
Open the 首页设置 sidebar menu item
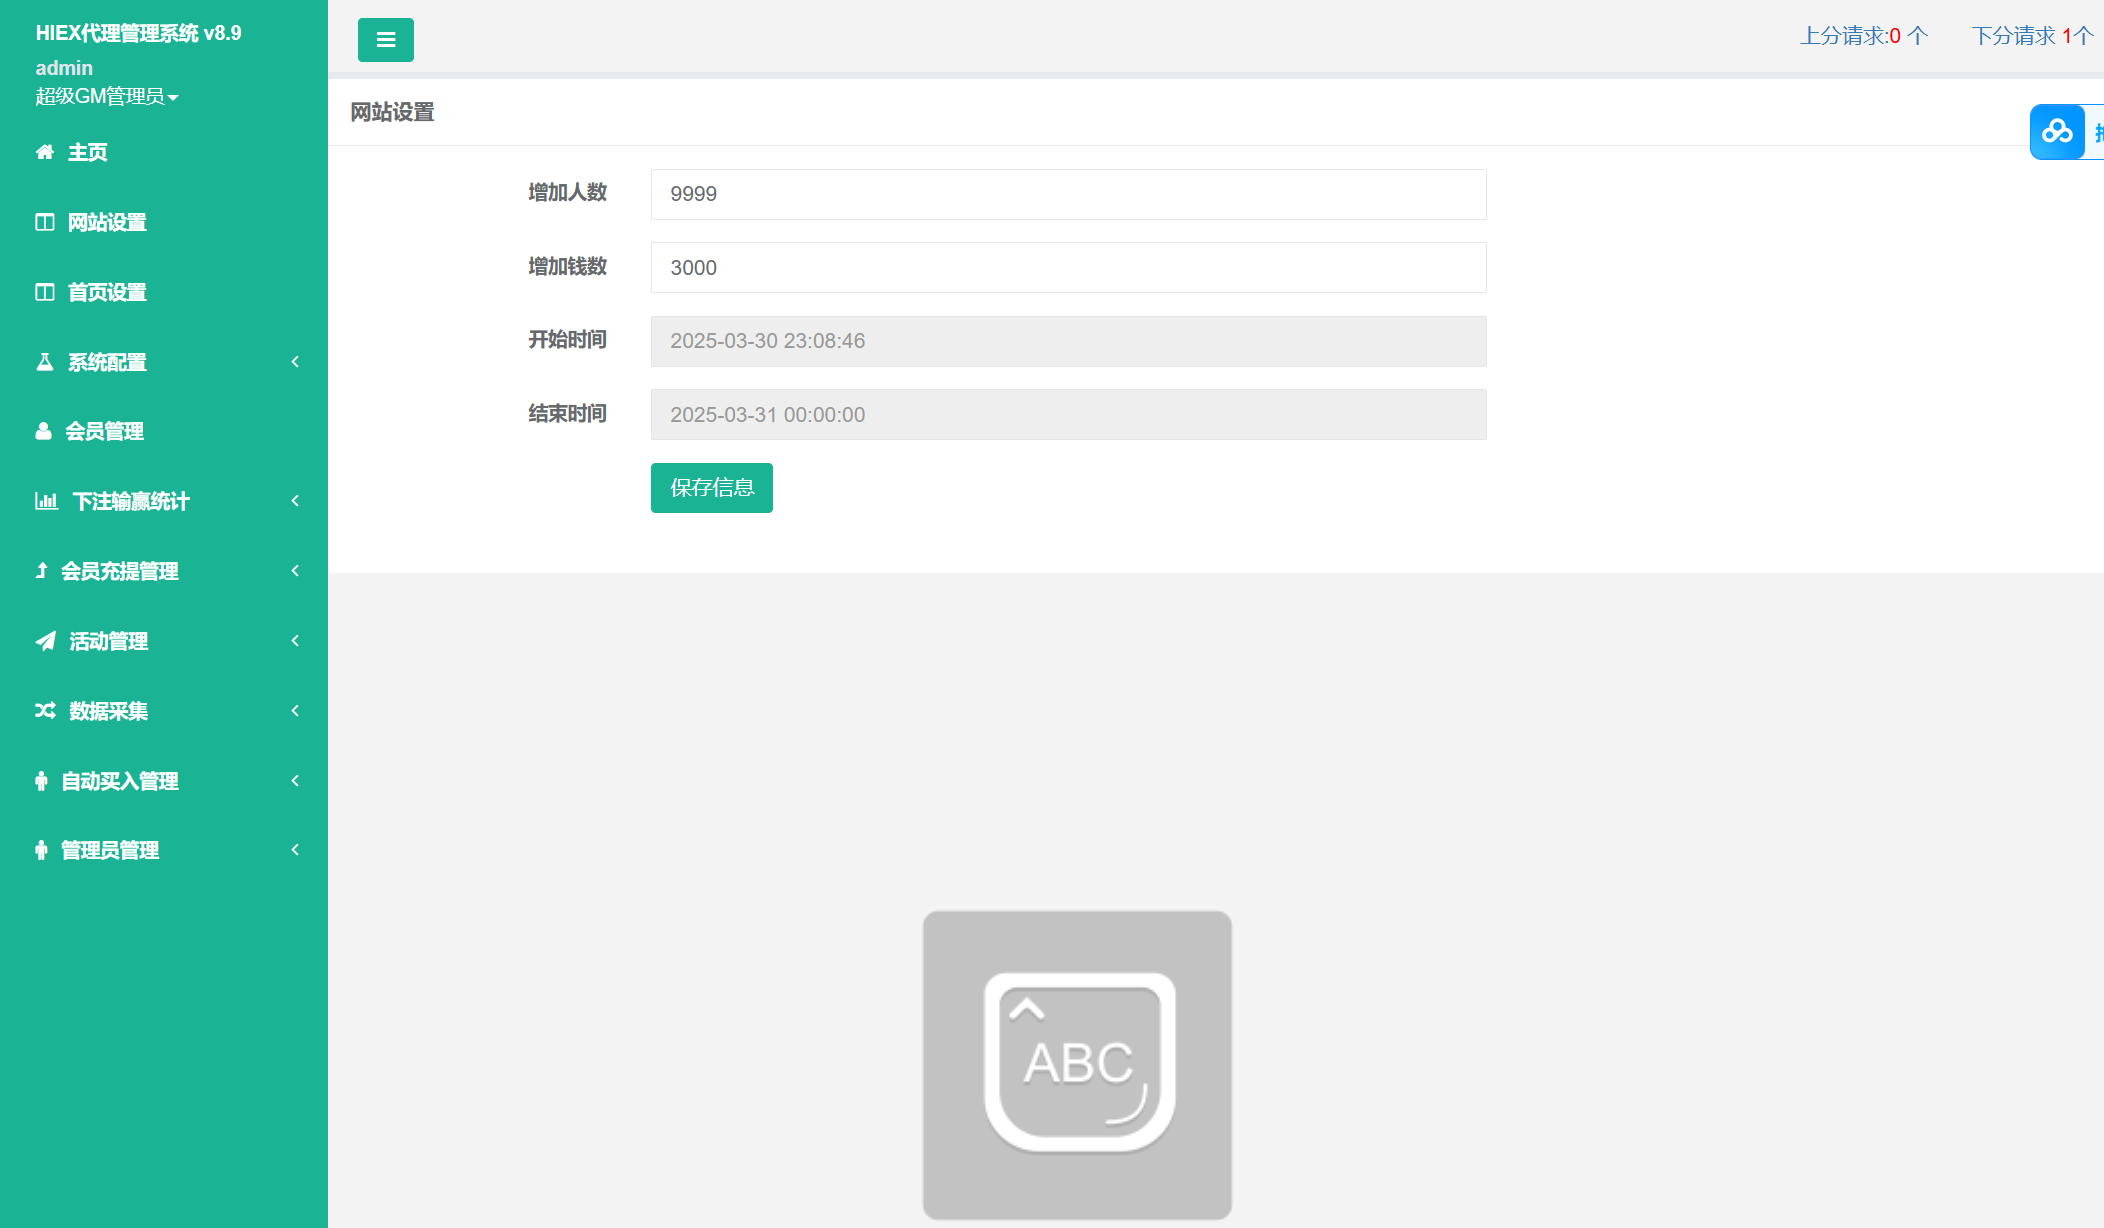(107, 292)
